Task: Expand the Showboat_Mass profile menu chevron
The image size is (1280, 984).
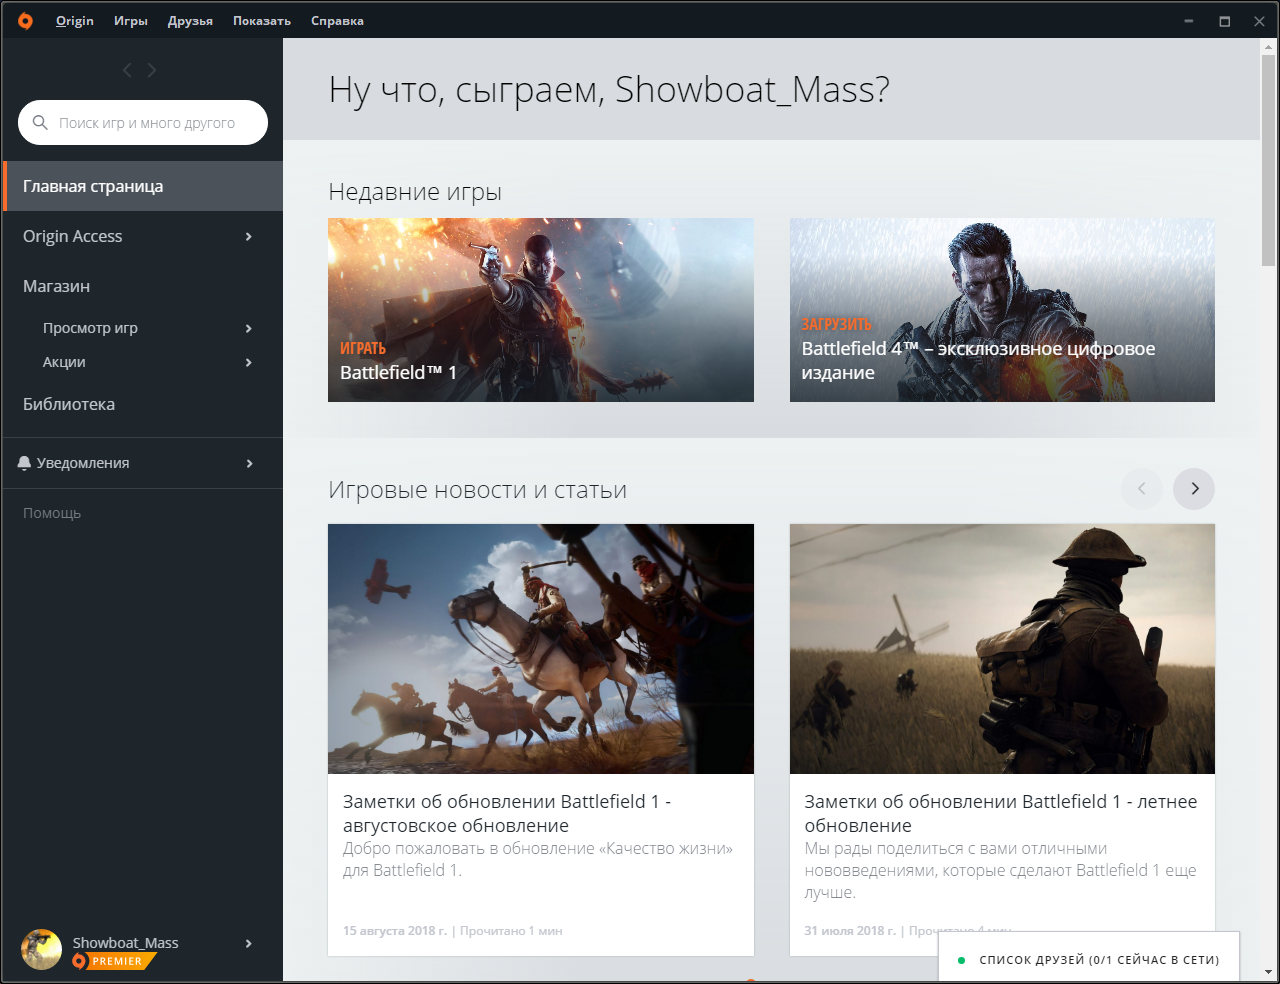Action: click(x=249, y=943)
